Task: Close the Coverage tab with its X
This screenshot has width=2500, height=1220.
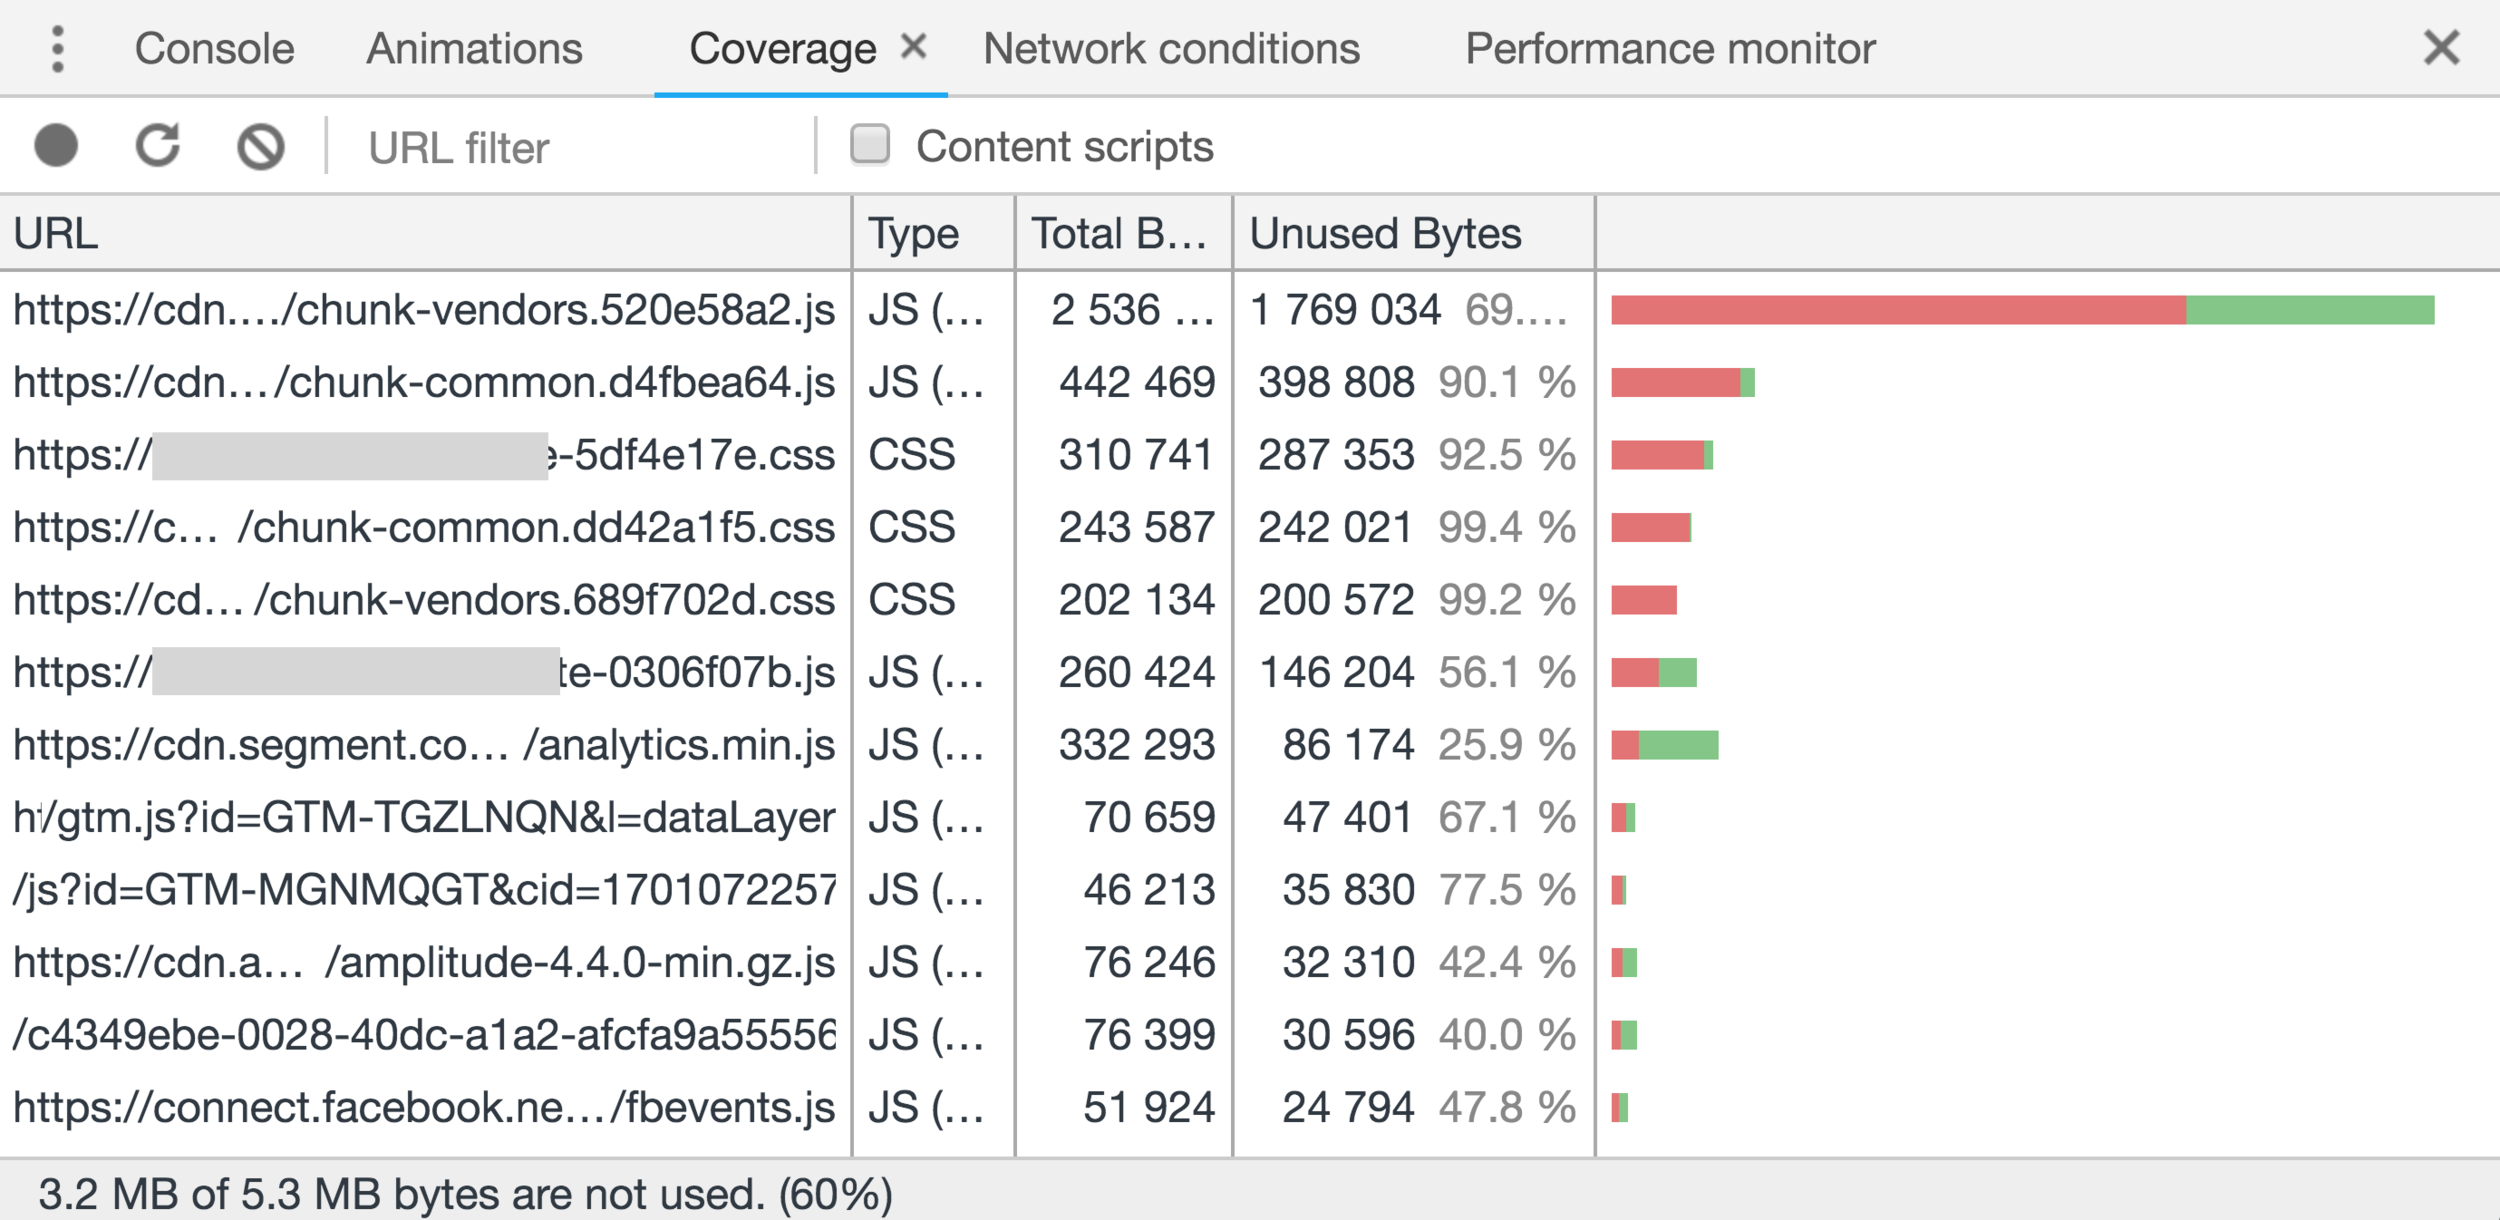Action: pos(913,46)
